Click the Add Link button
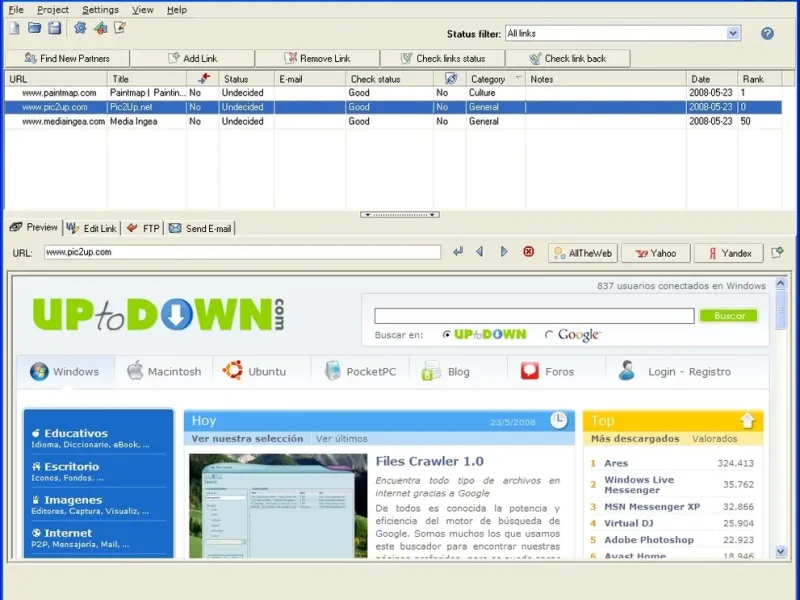This screenshot has width=800, height=600. click(192, 58)
